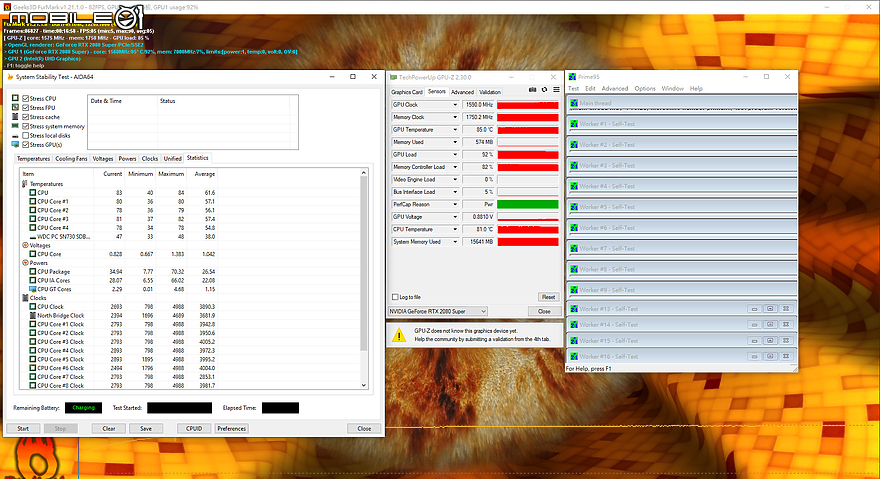Open AIDA64 Preferences
This screenshot has width=880, height=479.
tap(232, 428)
